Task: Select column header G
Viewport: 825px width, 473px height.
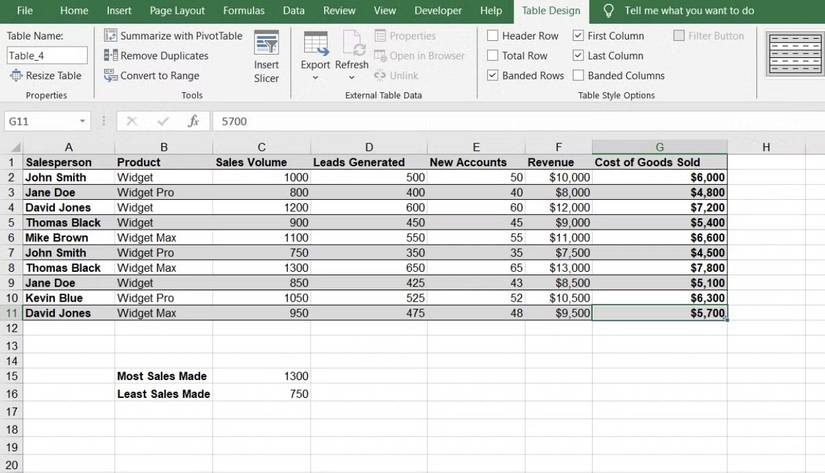Action: click(659, 147)
